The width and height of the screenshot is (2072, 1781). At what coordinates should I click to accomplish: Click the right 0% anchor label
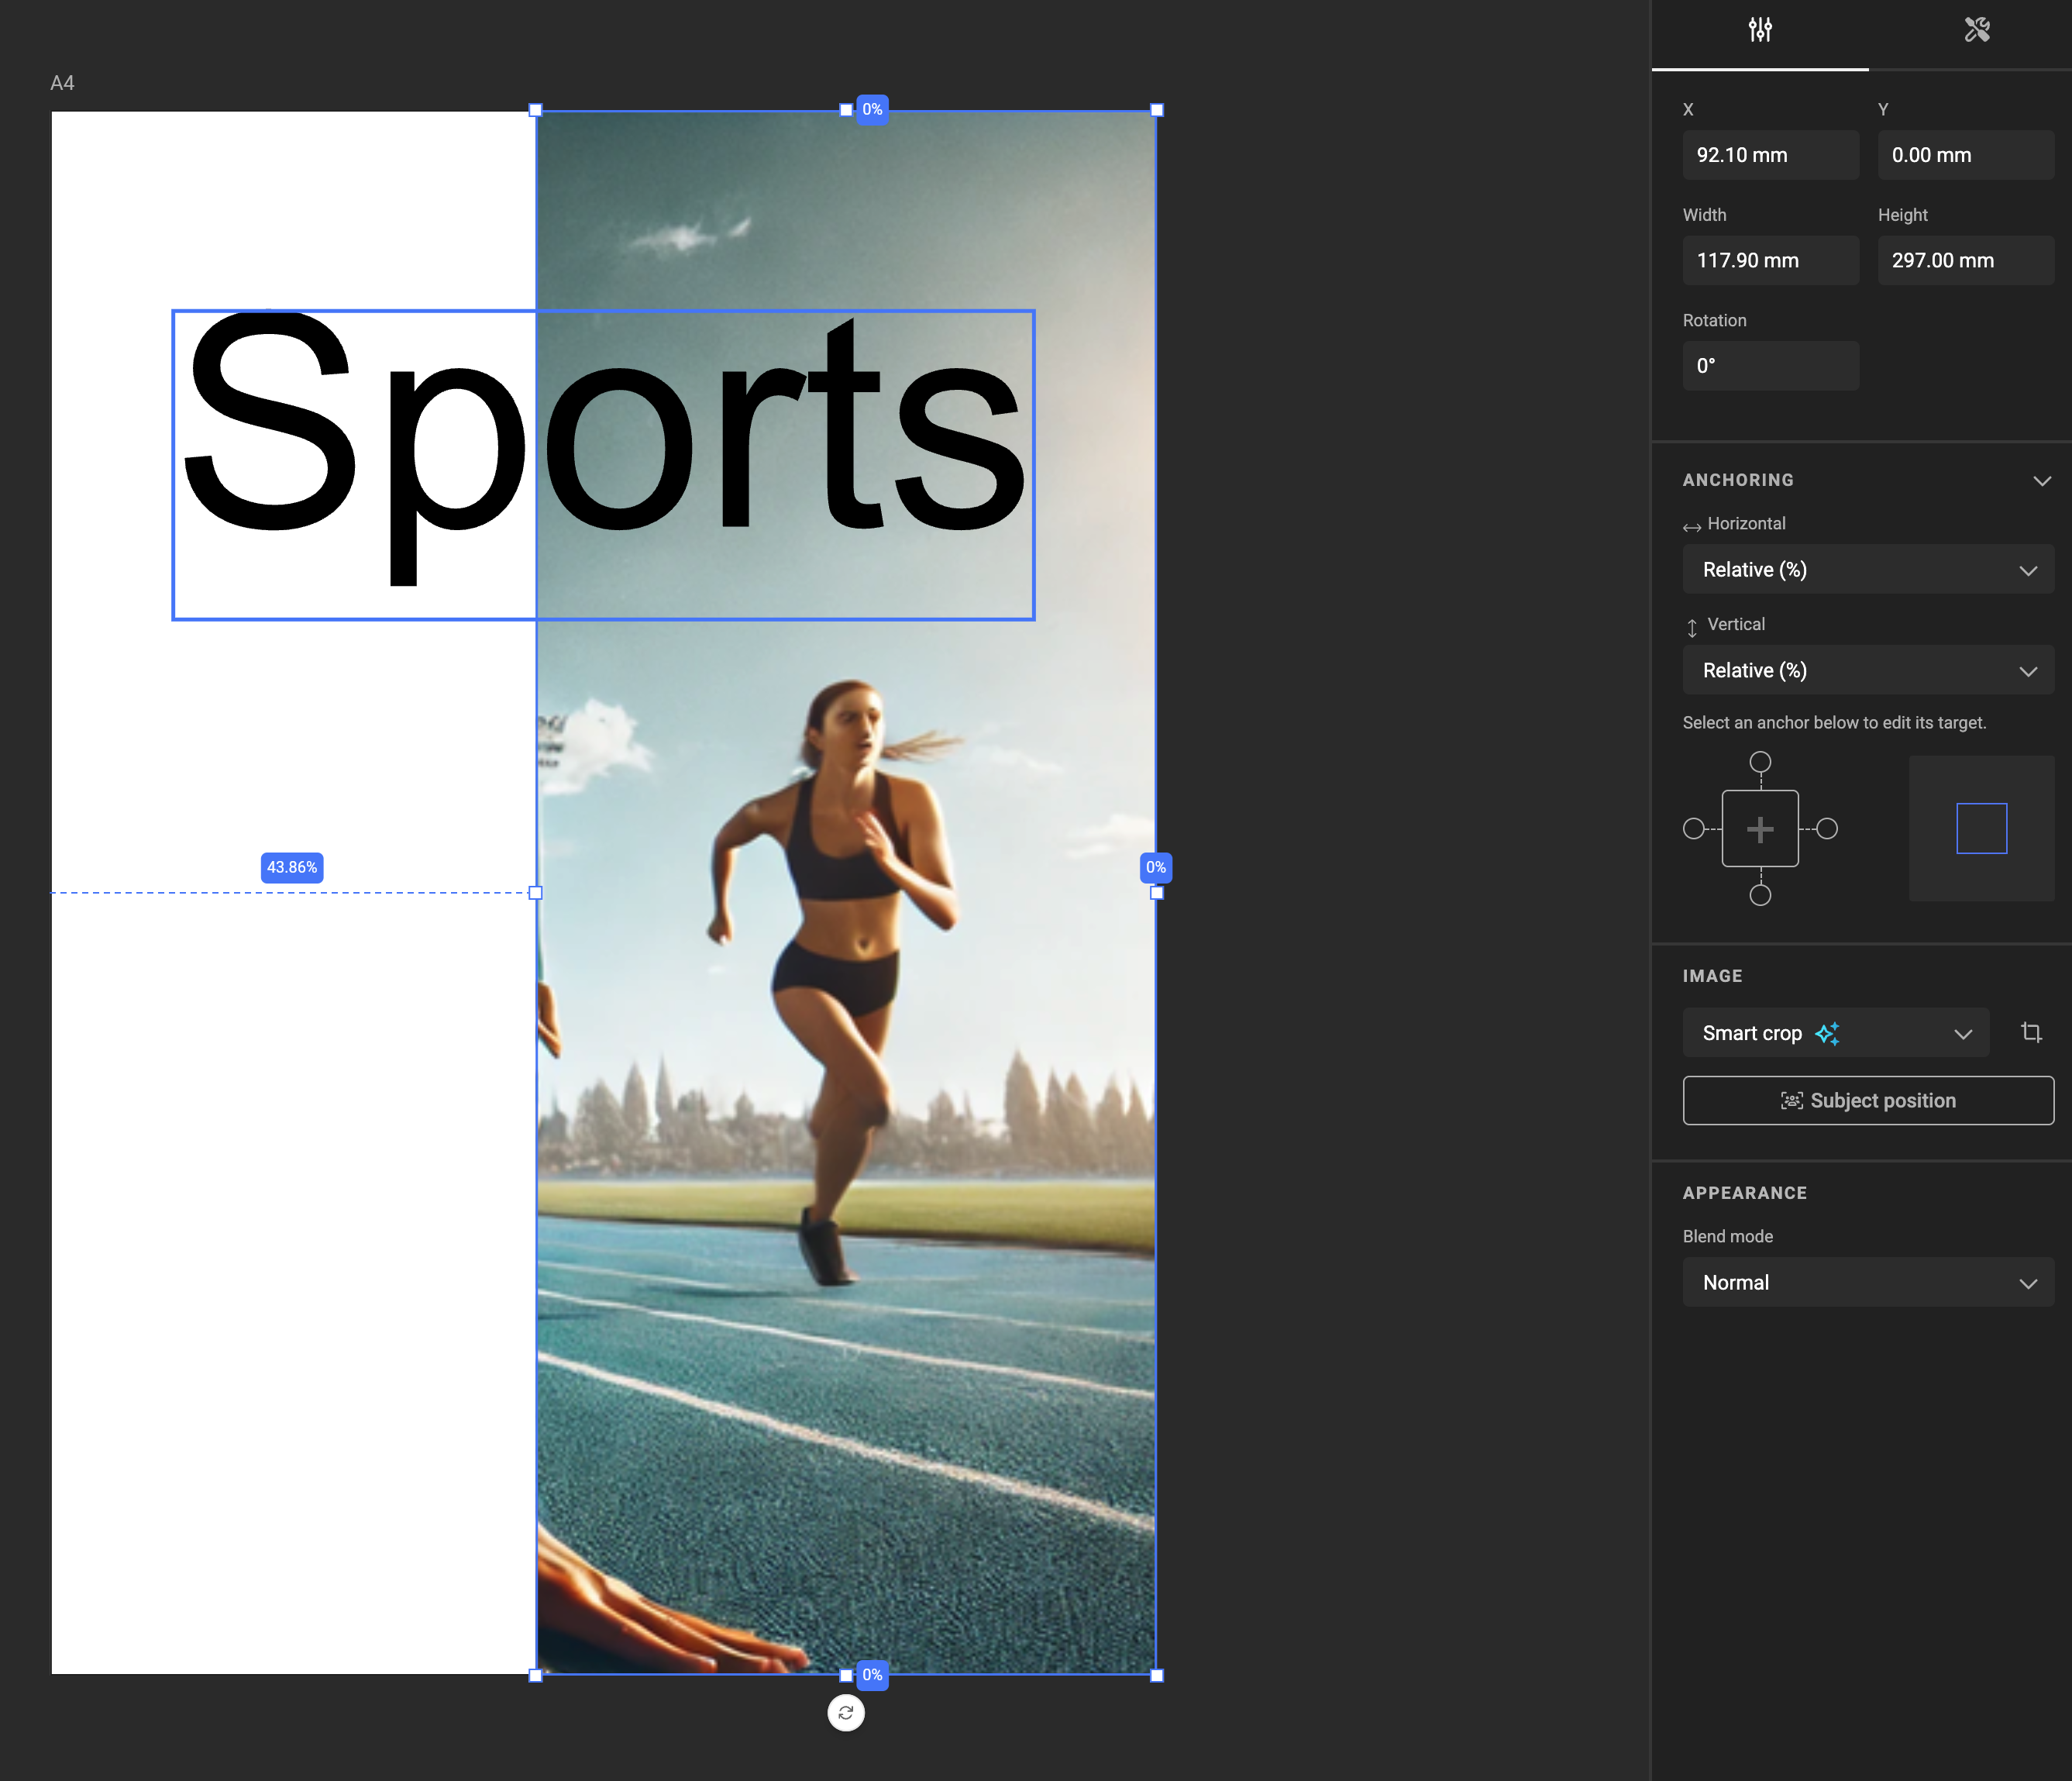pos(1156,867)
